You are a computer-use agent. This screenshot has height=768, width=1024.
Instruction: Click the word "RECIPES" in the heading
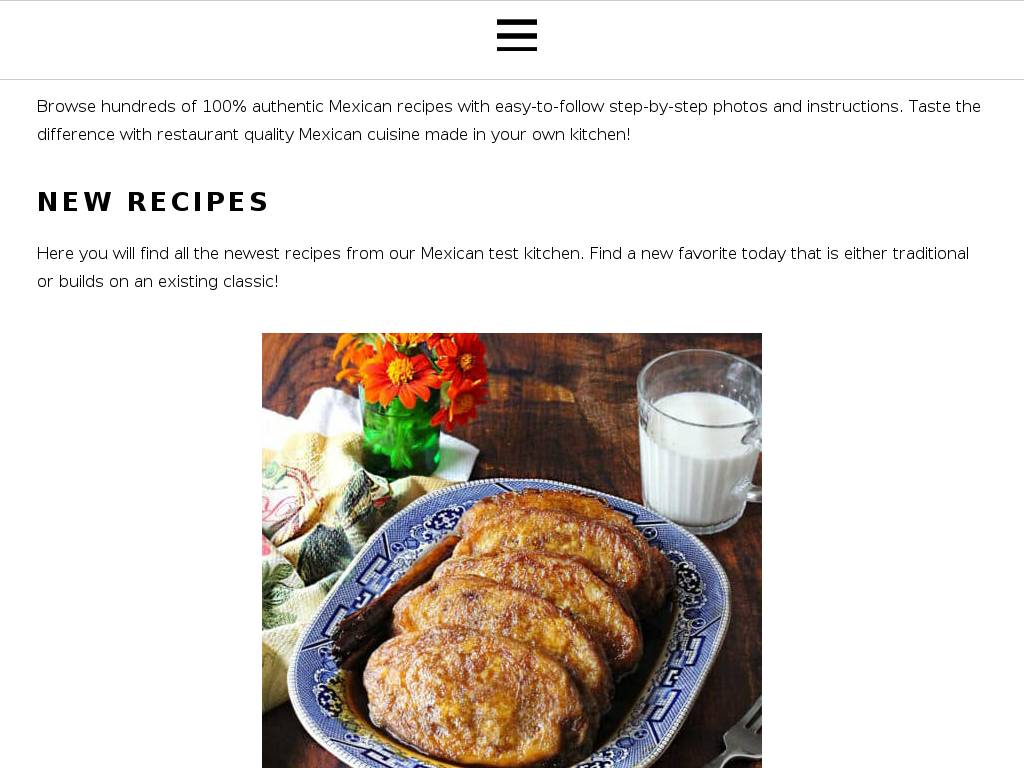coord(198,202)
